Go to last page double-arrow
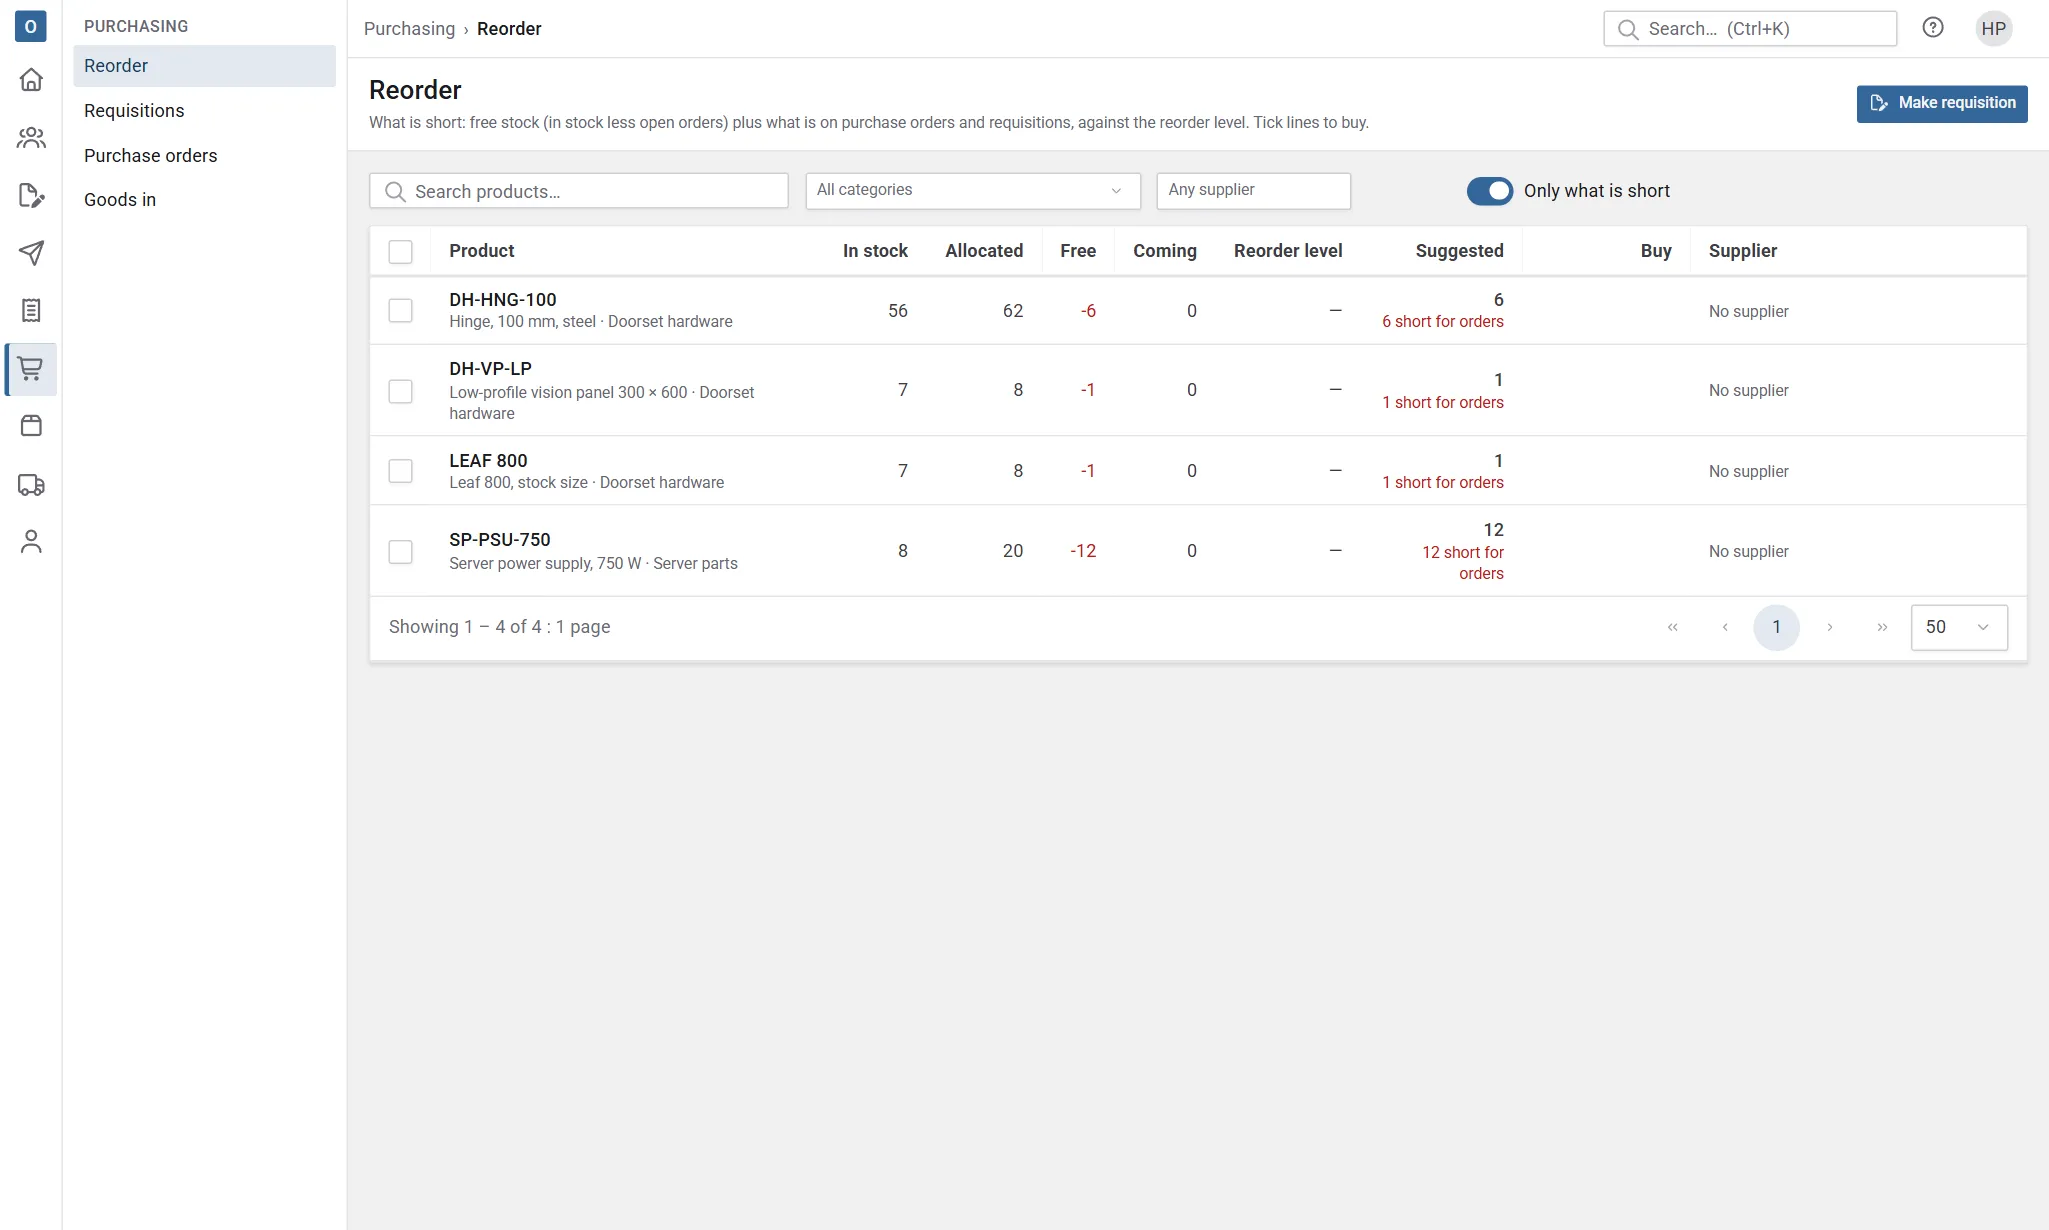2049x1230 pixels. tap(1882, 628)
